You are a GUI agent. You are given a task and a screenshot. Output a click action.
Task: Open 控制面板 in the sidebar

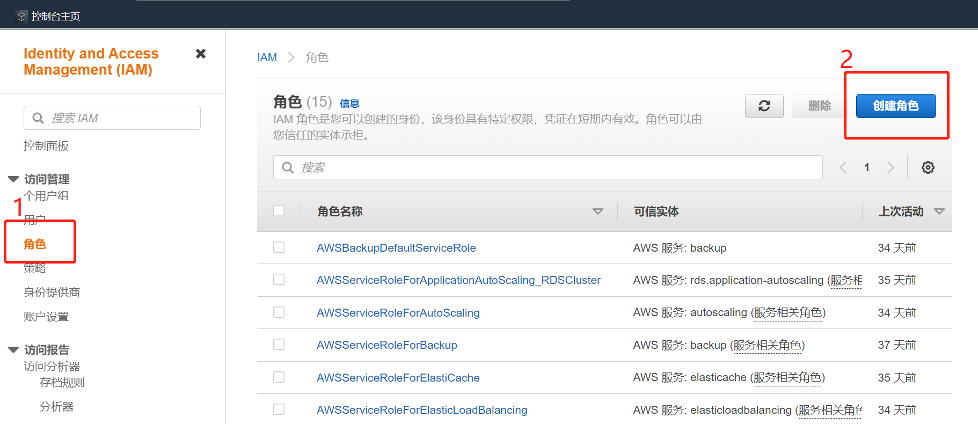pos(46,146)
